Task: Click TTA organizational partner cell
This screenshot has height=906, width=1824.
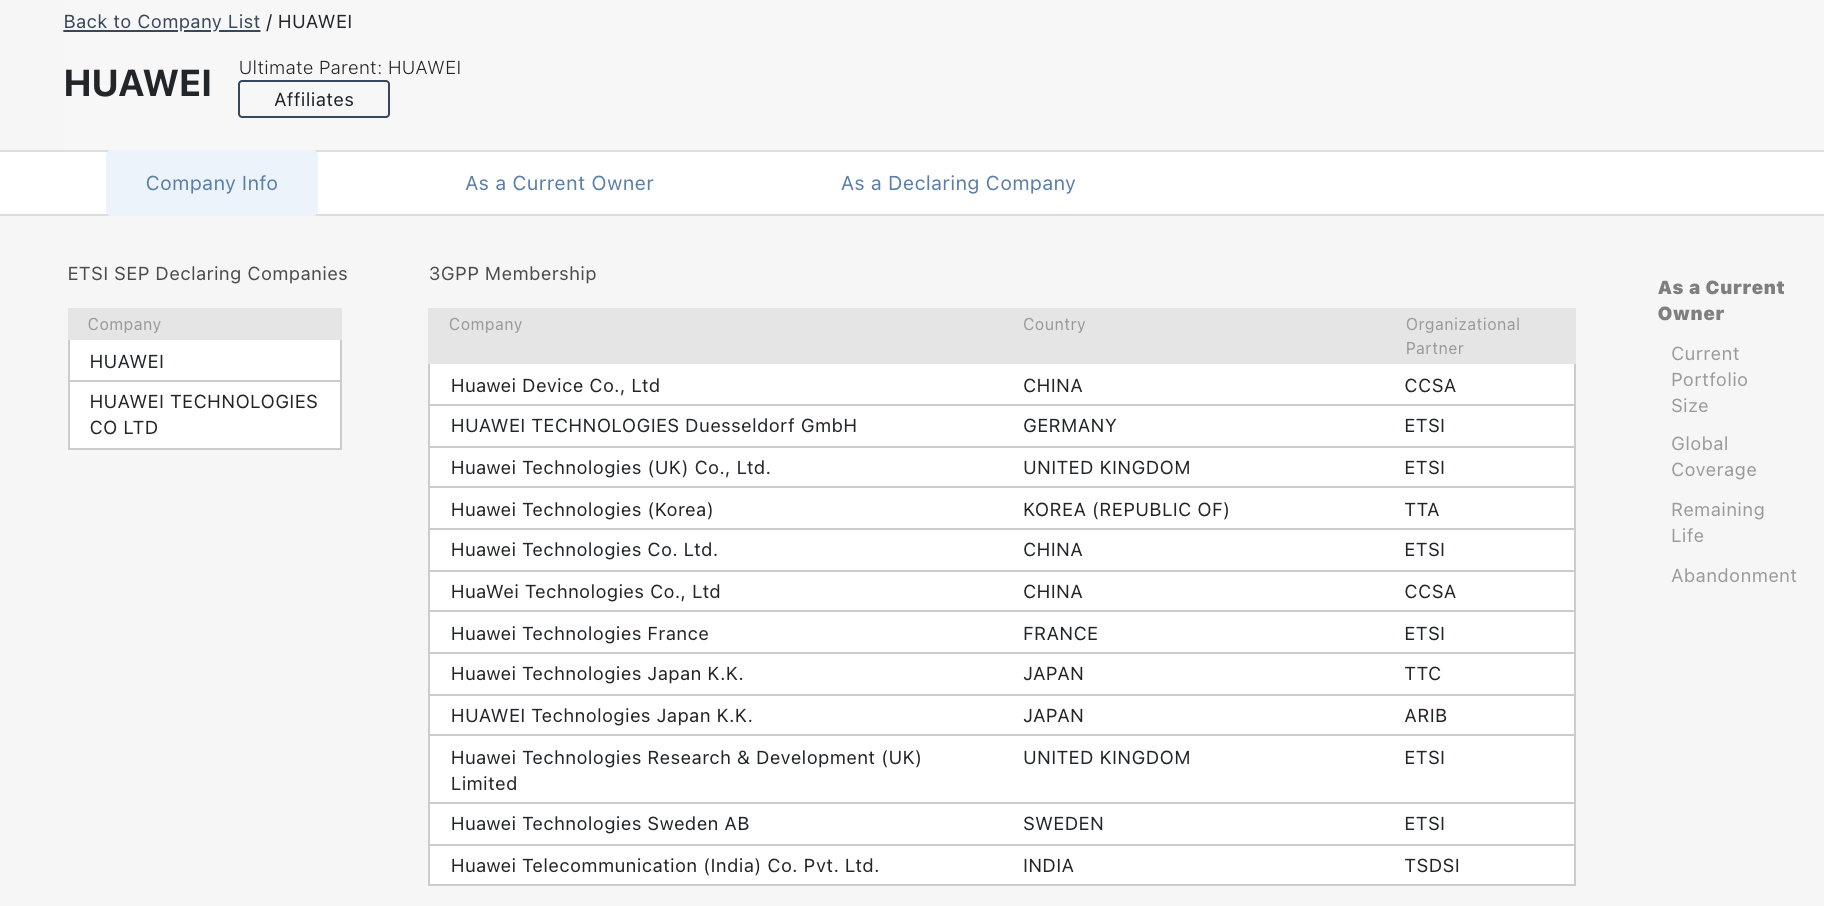Action: pyautogui.click(x=1421, y=509)
